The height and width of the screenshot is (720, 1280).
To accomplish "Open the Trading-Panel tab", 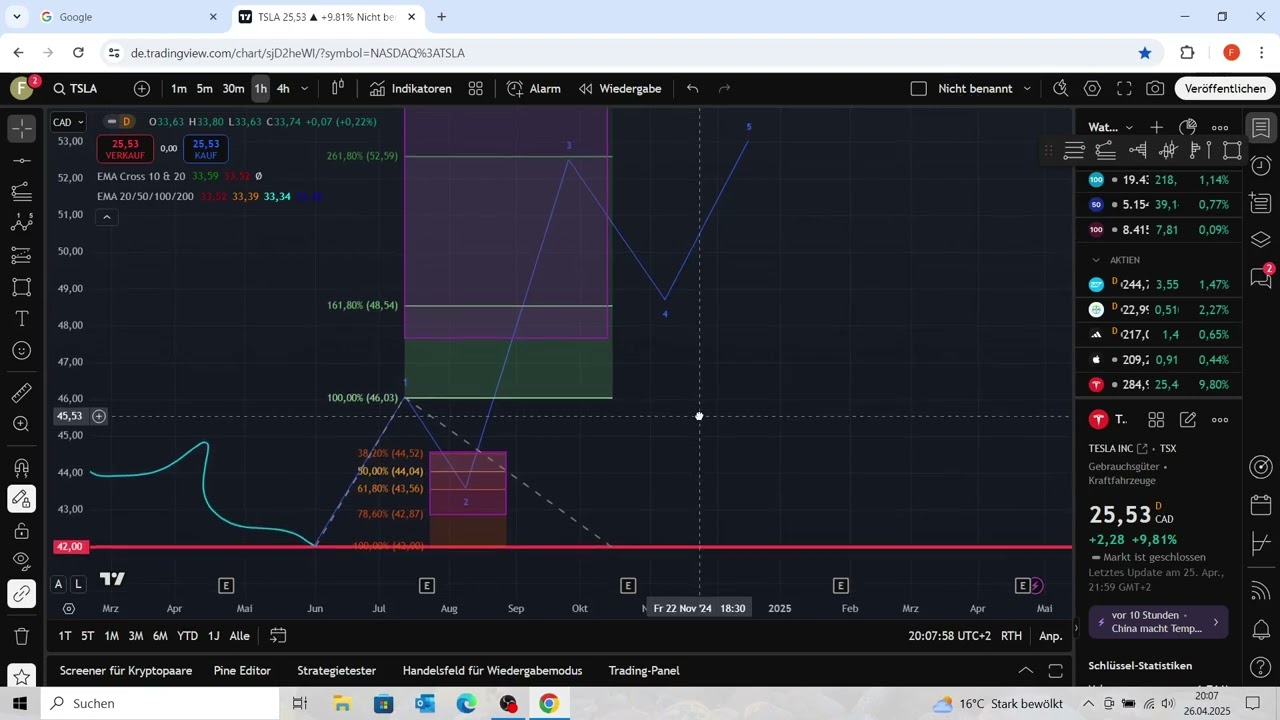I will (644, 671).
